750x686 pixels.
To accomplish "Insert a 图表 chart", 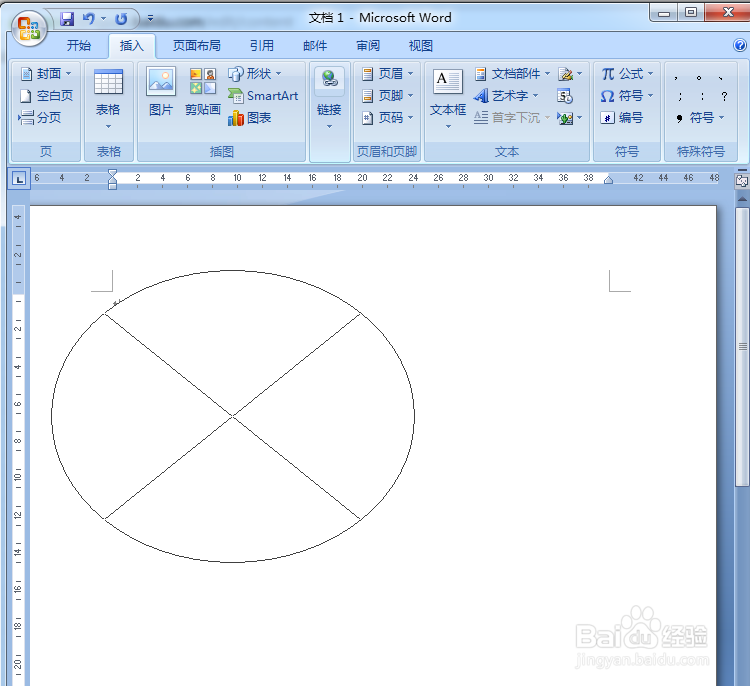I will [x=250, y=118].
